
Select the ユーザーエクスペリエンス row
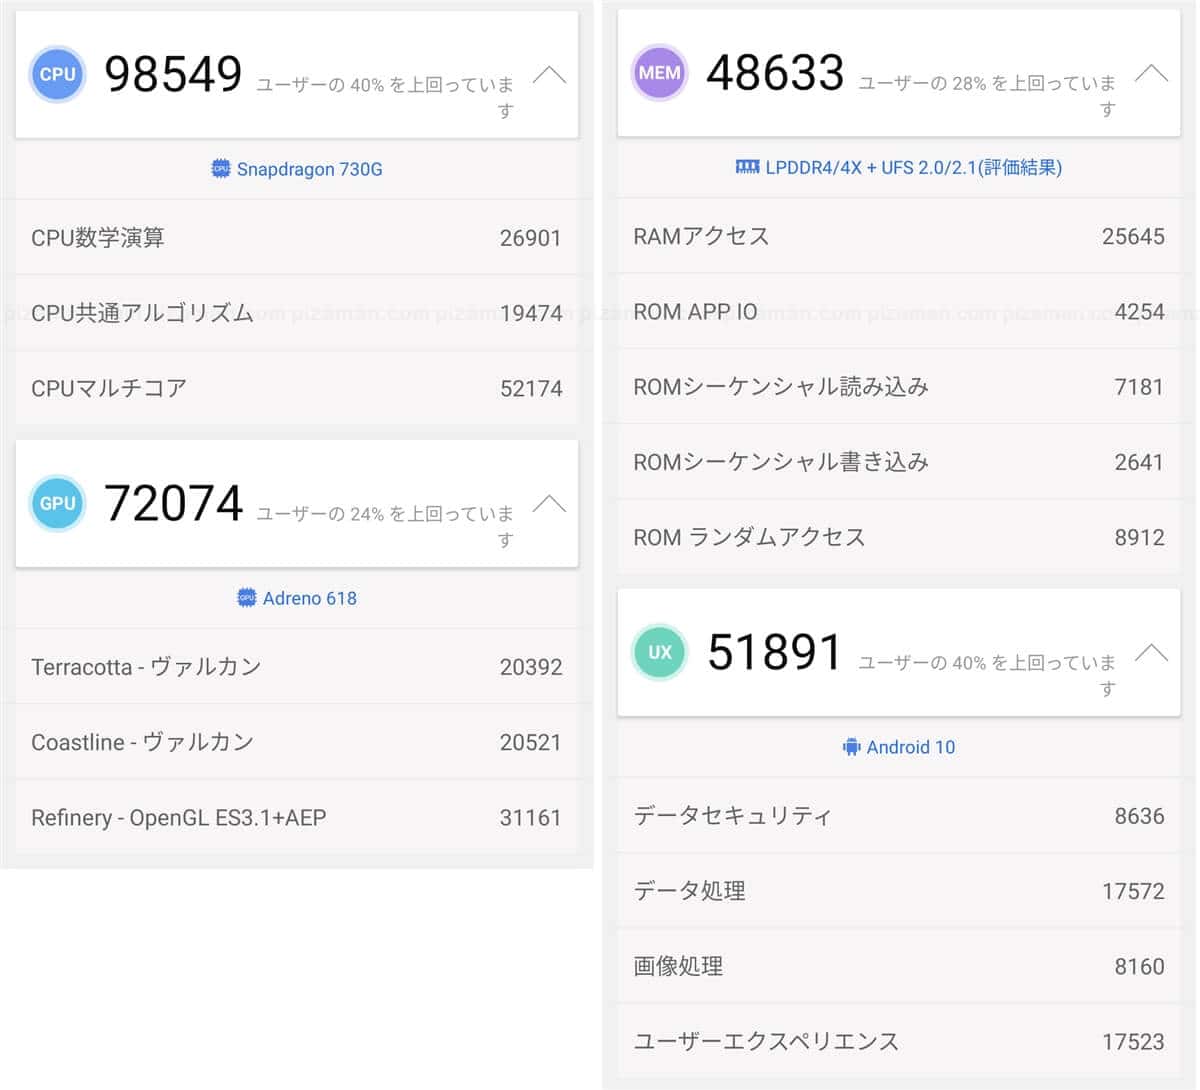click(898, 1041)
